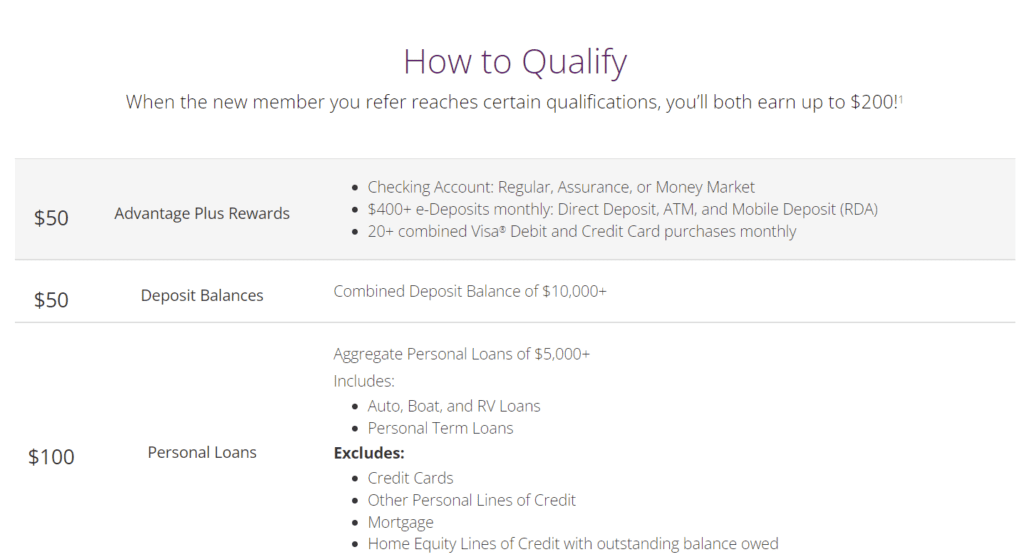This screenshot has height=557, width=1024.
Task: Click "Combined Deposit Balance of $10,000+" text
Action: coord(470,291)
